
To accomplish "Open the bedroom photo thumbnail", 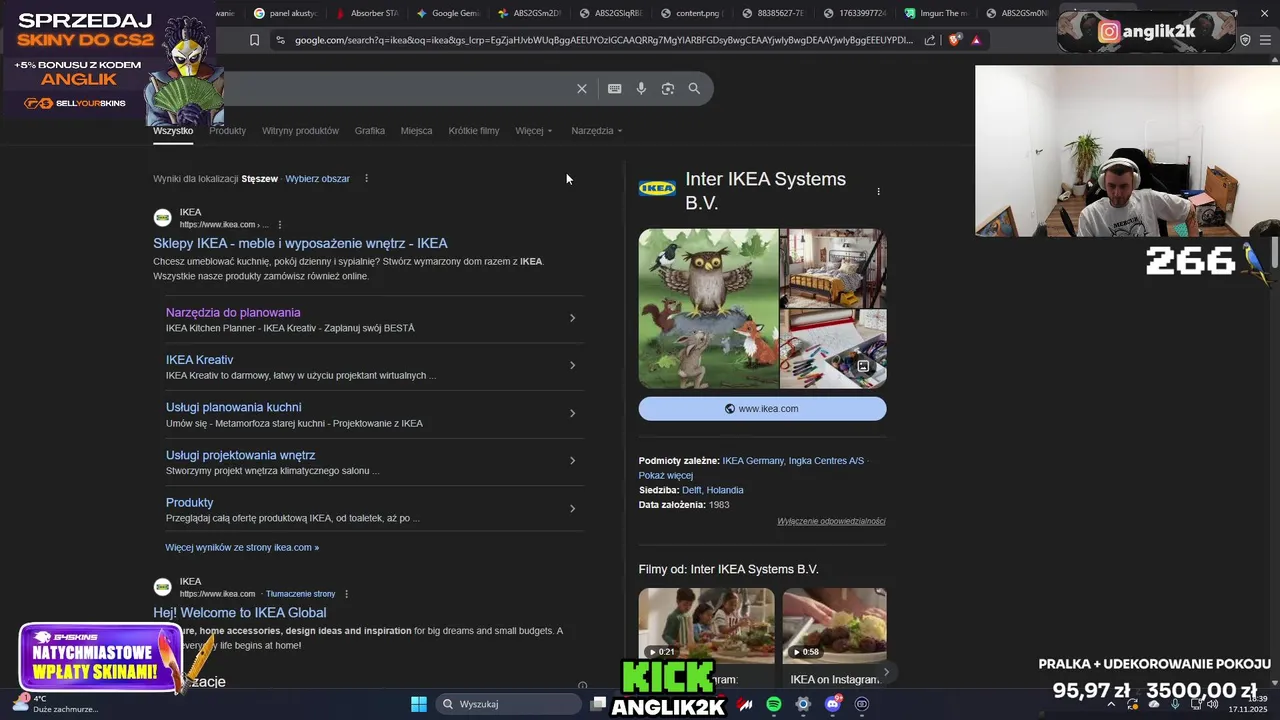I will point(833,268).
